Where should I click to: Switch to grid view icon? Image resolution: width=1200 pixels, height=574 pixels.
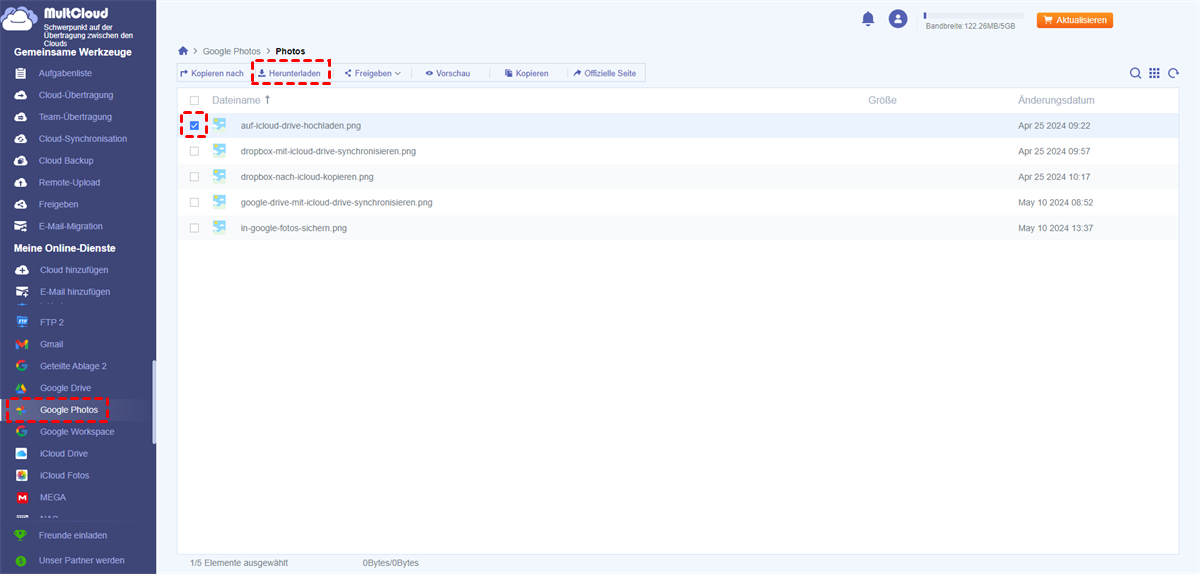pyautogui.click(x=1154, y=73)
